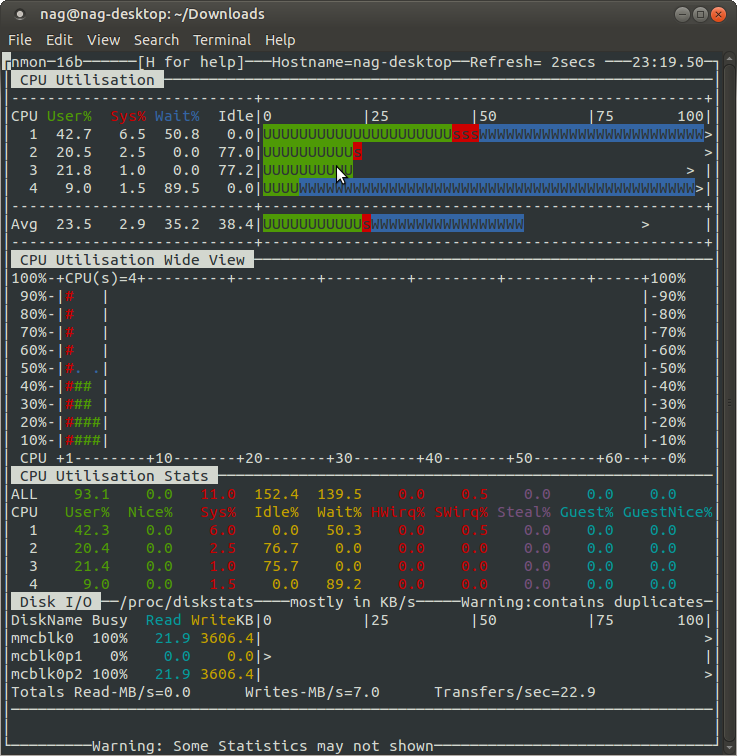This screenshot has width=737, height=756.
Task: Minimize the terminal window
Action: click(683, 14)
